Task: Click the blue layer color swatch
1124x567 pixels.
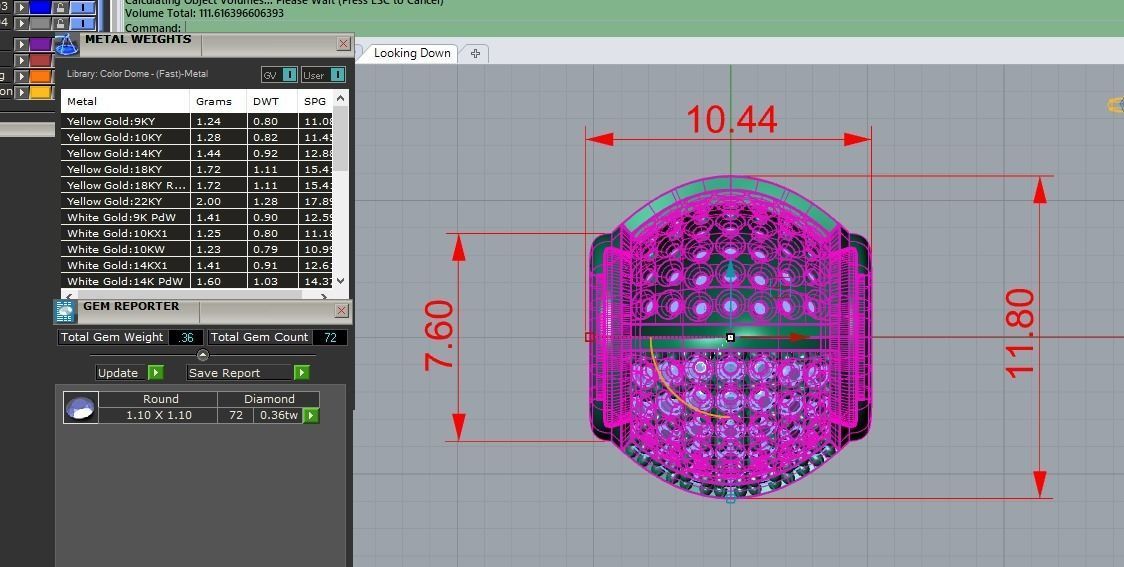Action: point(40,7)
